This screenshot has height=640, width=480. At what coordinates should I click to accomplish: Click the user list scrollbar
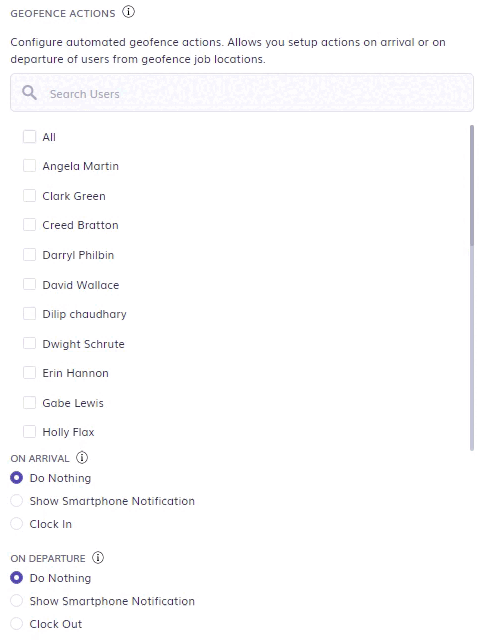(472, 186)
